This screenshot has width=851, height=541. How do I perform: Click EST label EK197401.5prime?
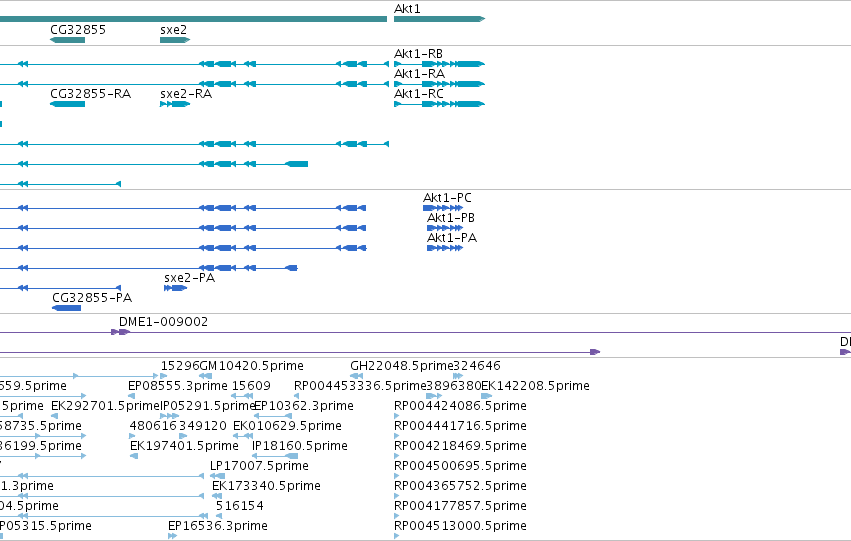click(184, 446)
